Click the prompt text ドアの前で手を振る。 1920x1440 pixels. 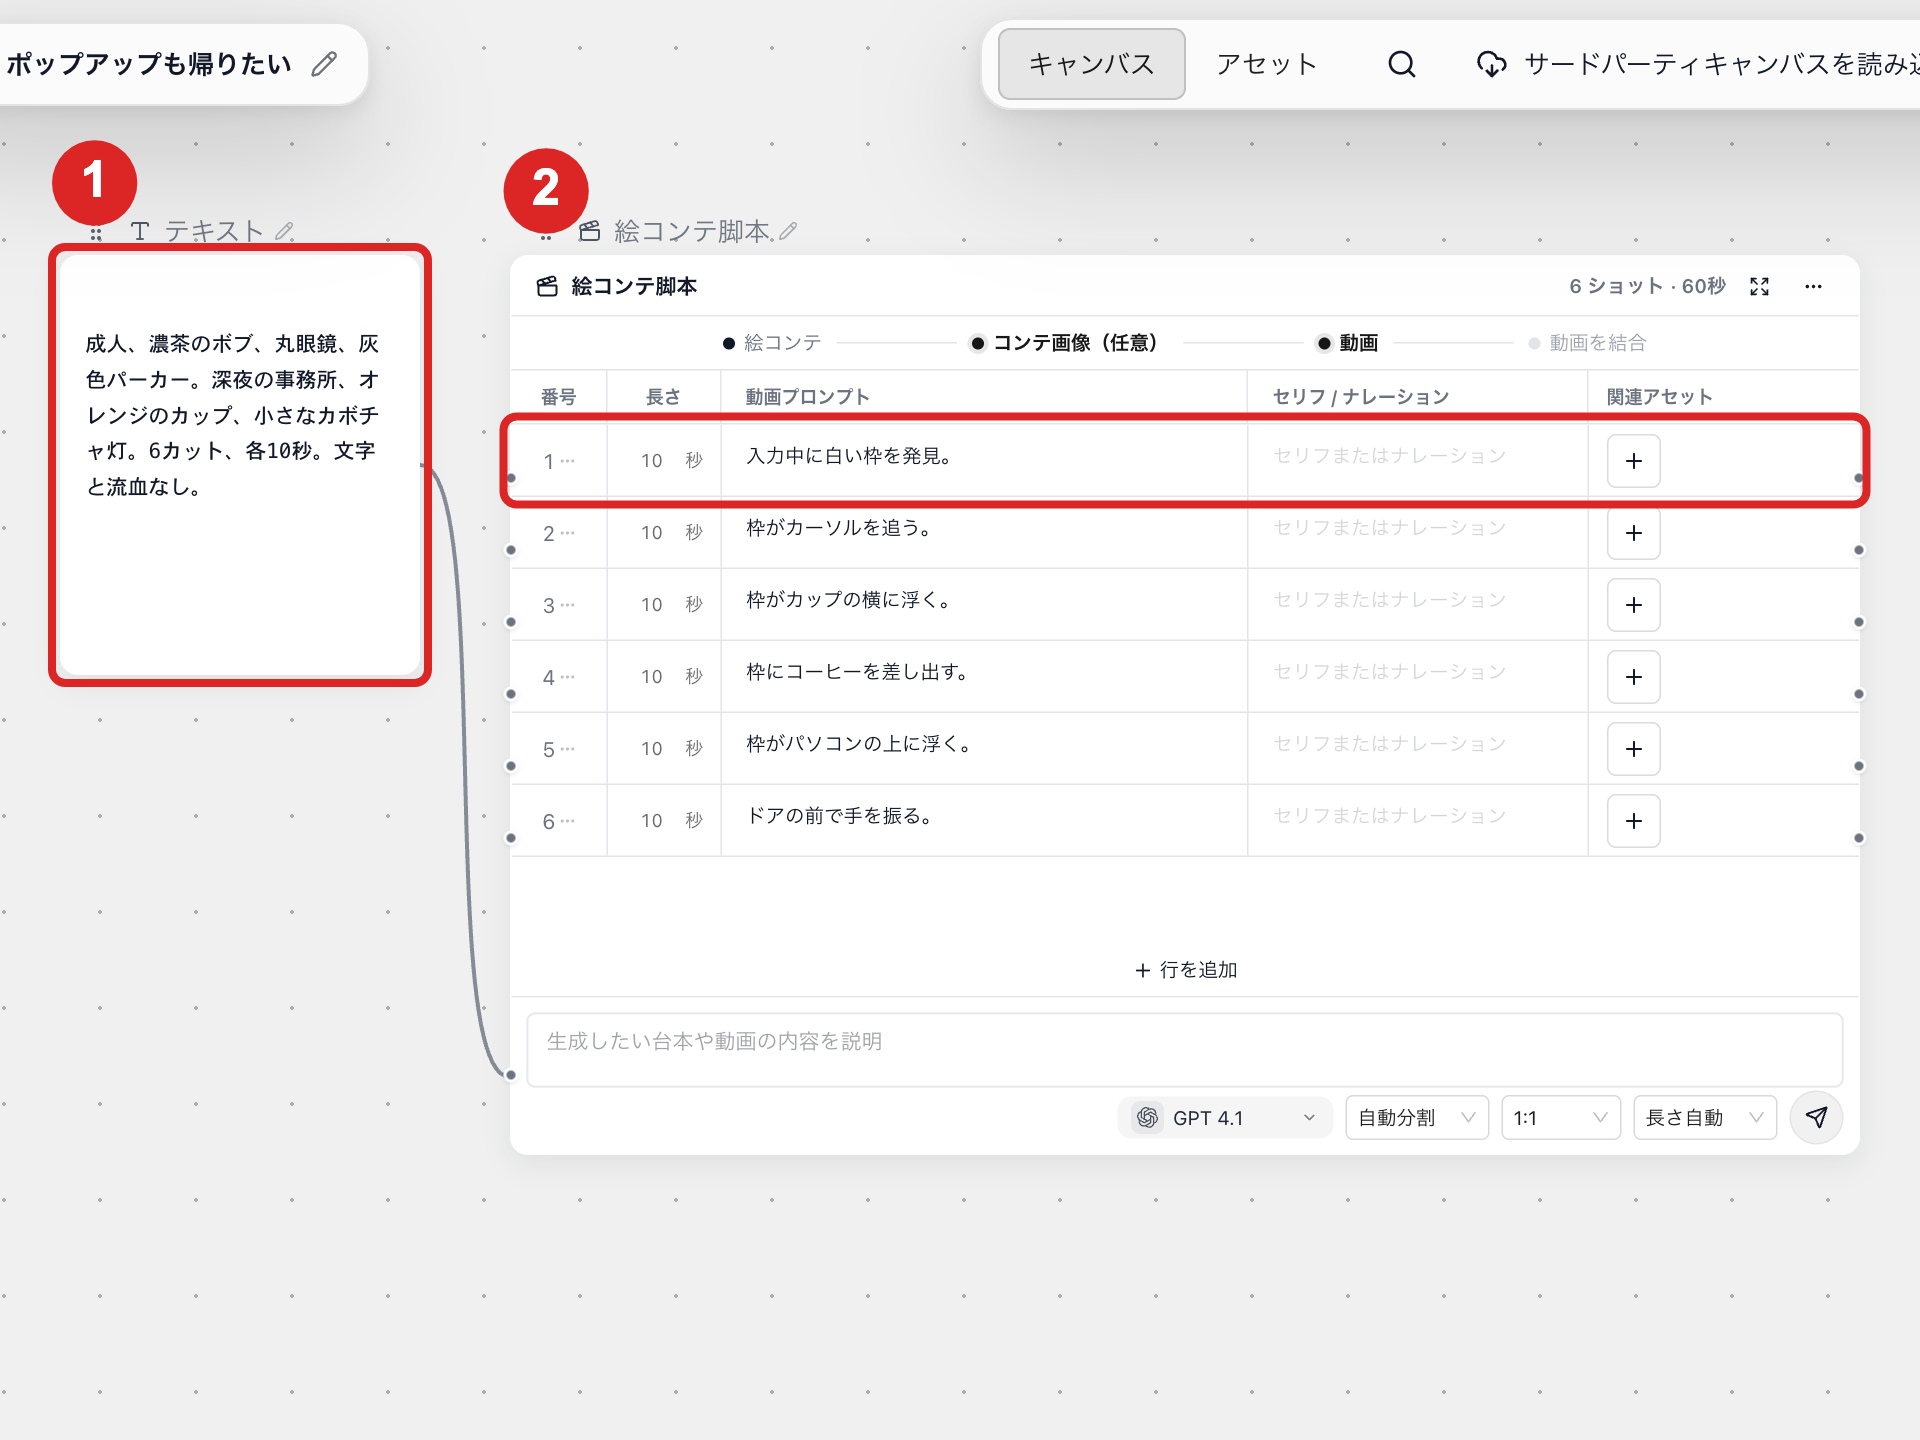click(x=840, y=816)
